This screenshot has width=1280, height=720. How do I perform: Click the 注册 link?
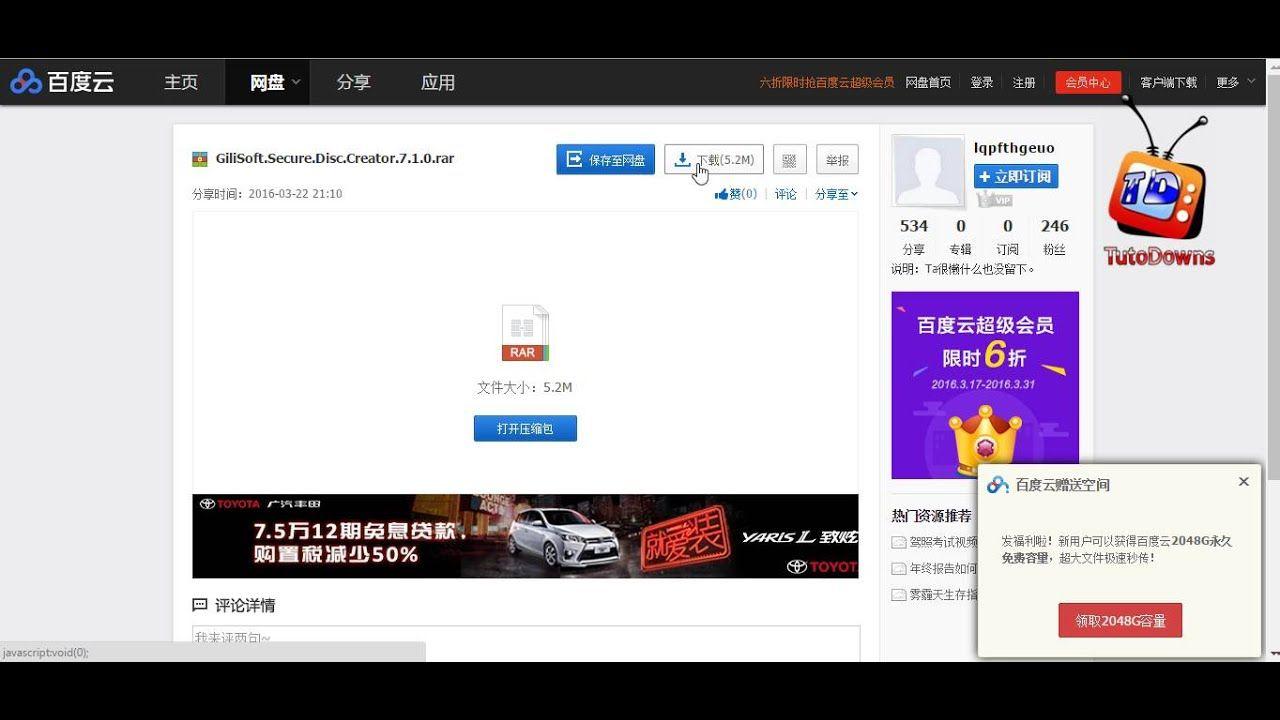point(1024,82)
